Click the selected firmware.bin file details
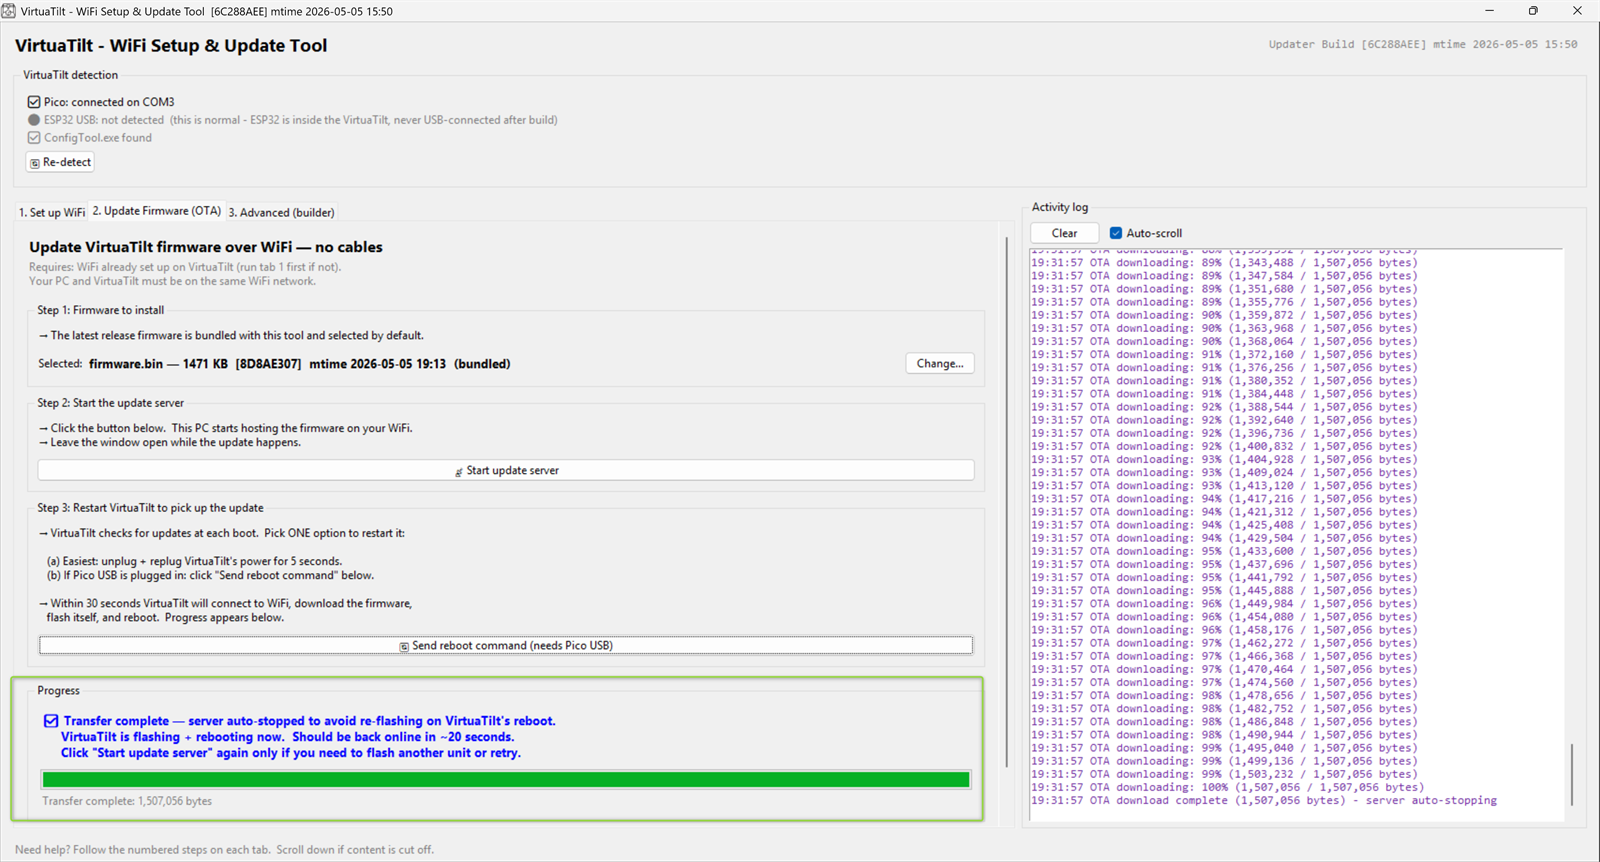This screenshot has width=1600, height=862. point(299,364)
